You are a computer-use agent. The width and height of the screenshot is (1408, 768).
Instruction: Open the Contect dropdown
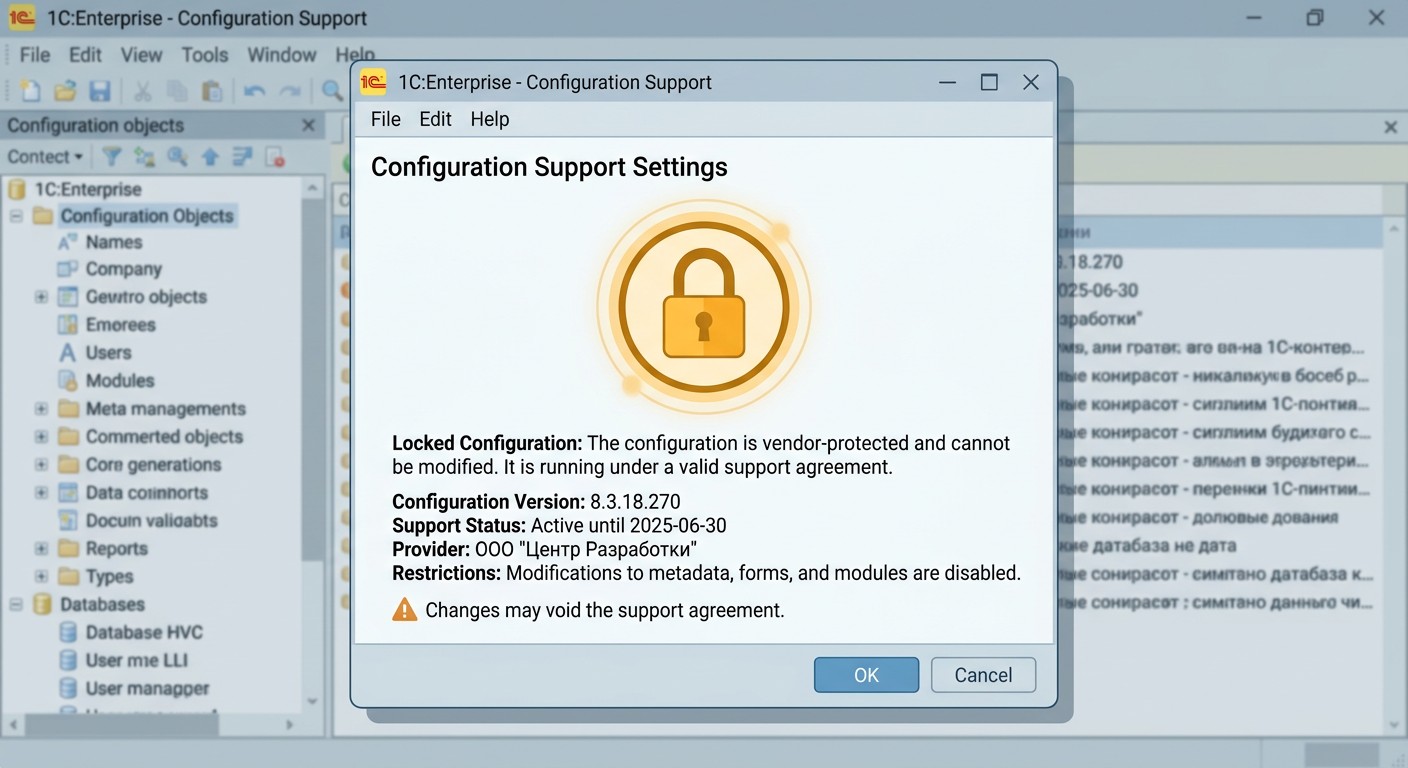45,157
